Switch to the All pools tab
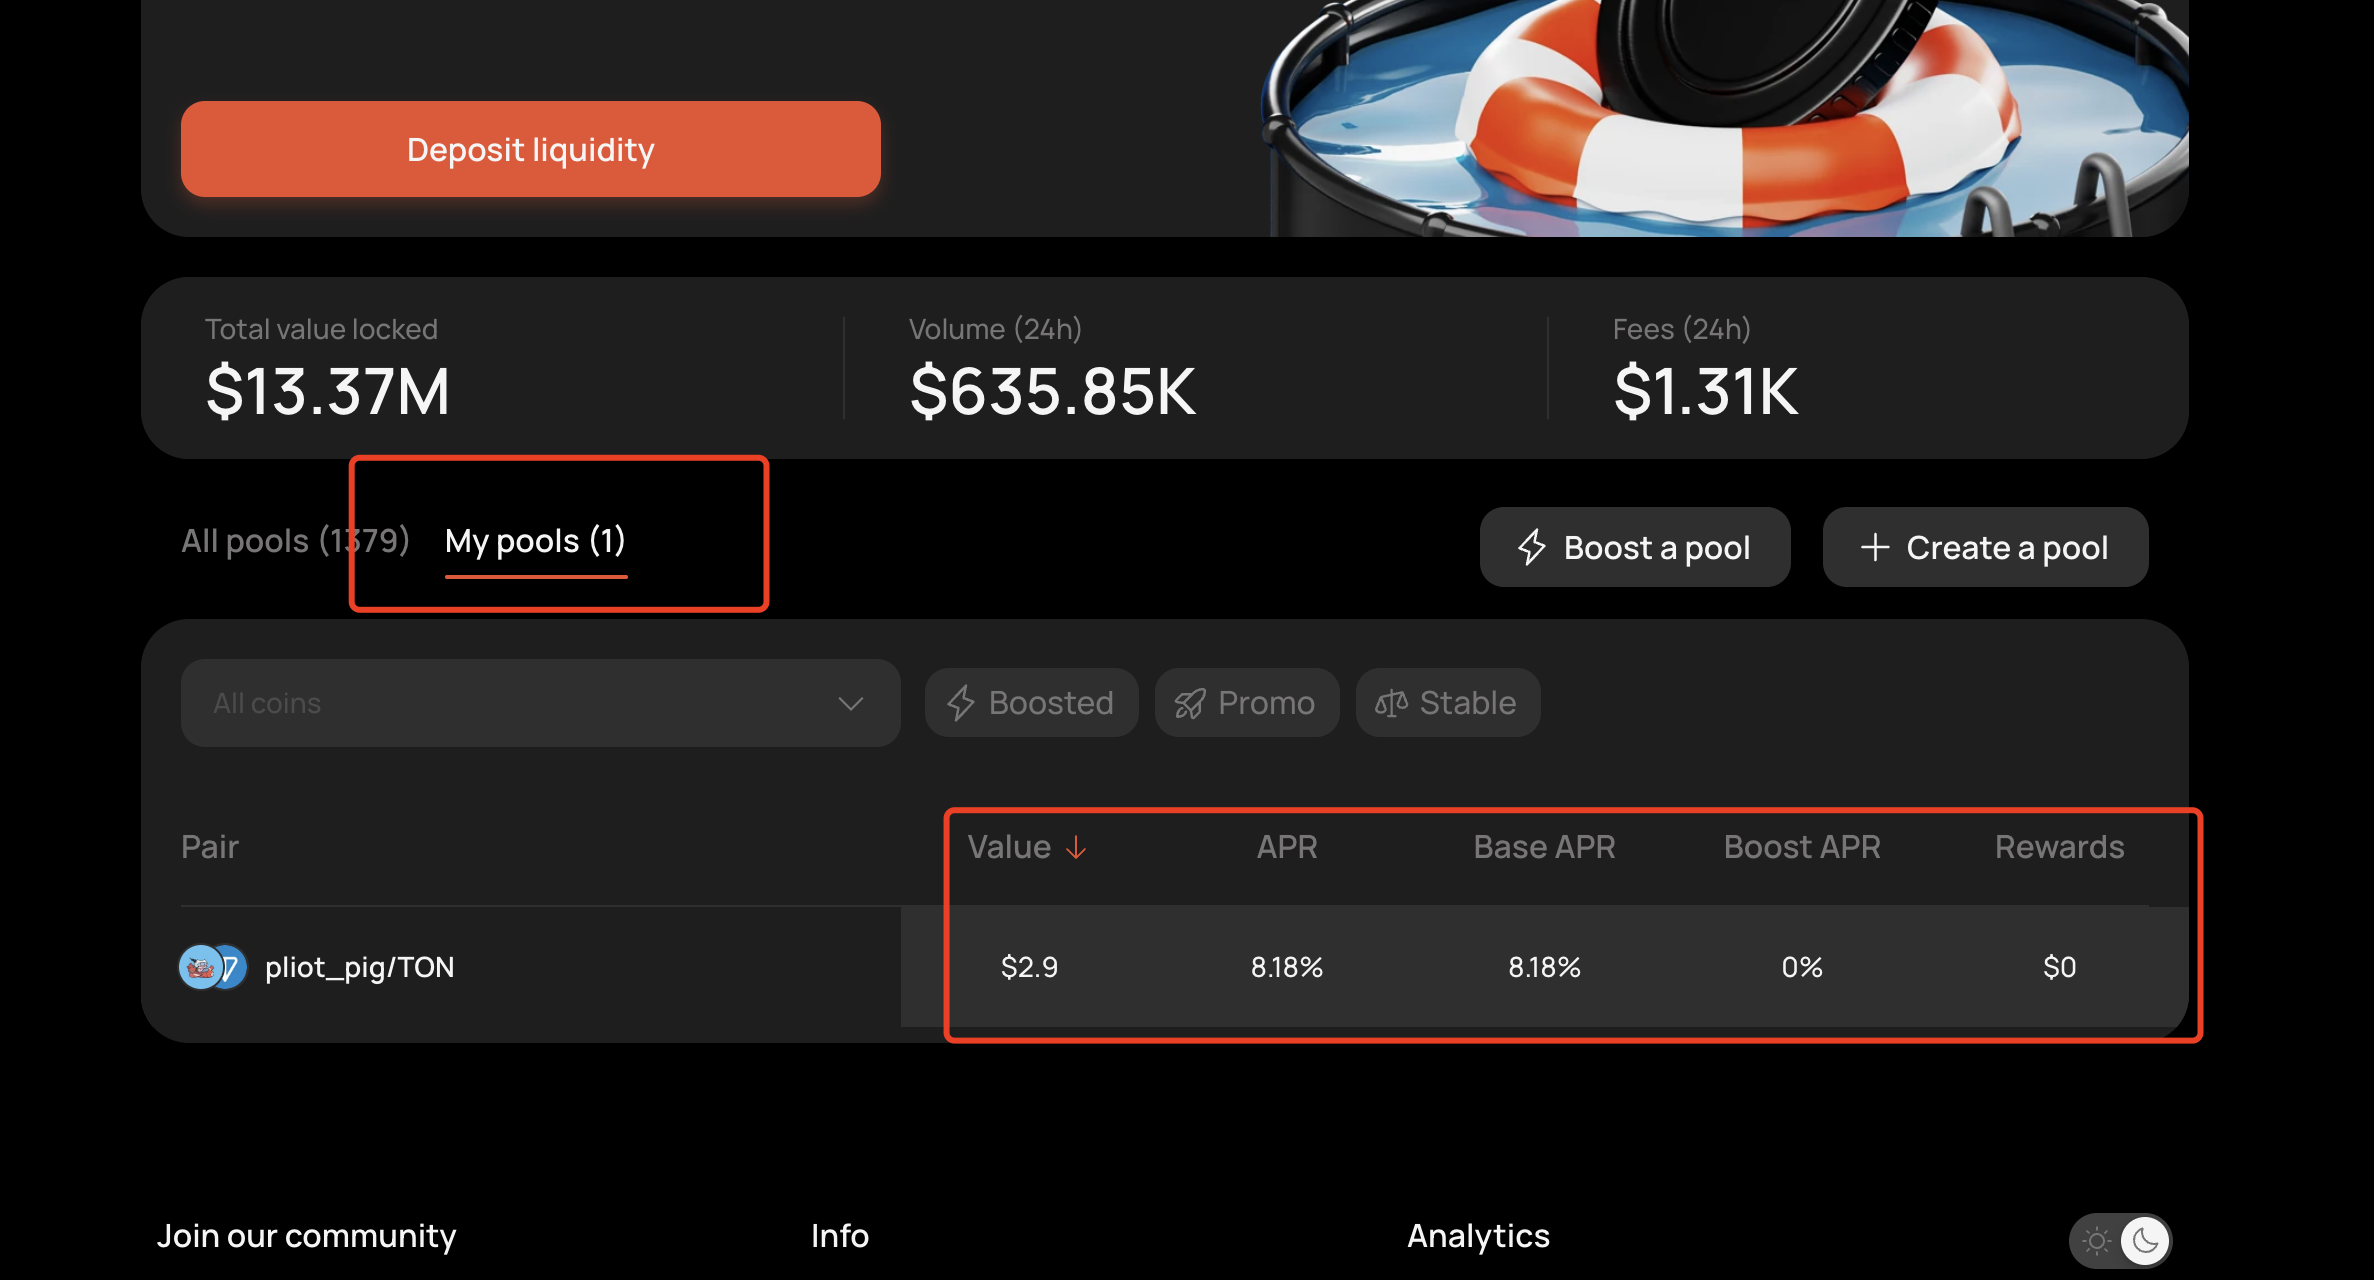Screen dimensions: 2374x1280 295,541
